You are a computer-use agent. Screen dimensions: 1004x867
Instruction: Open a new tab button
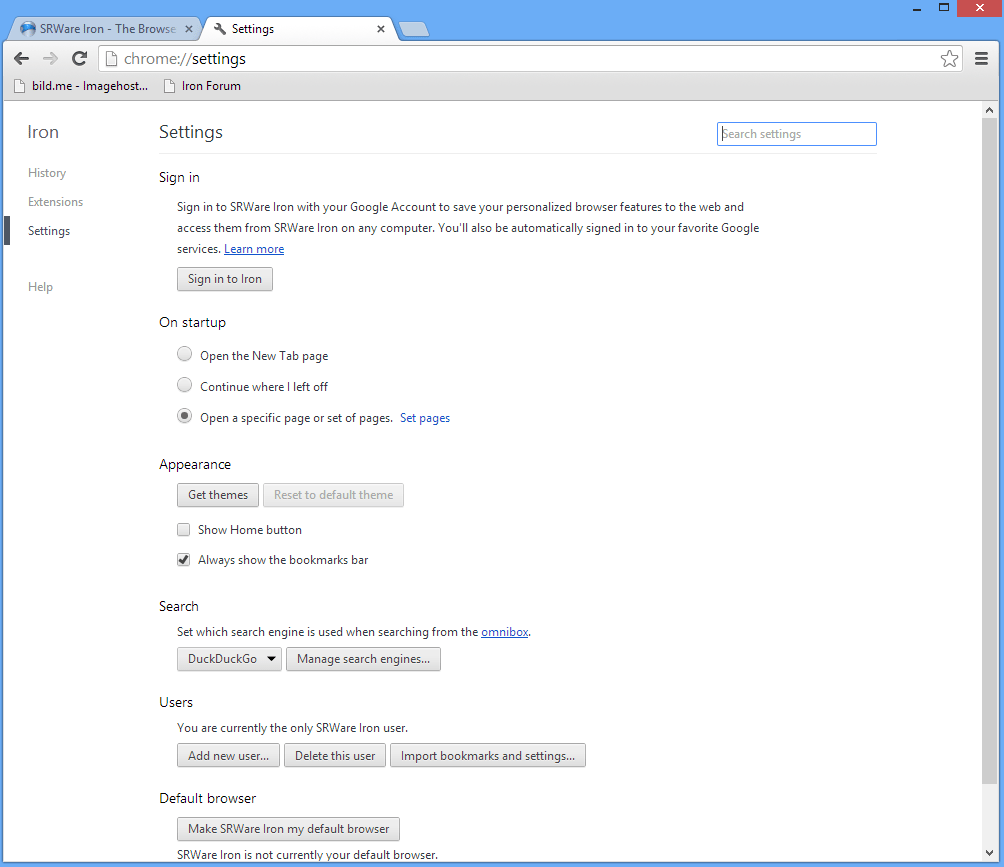coord(414,29)
